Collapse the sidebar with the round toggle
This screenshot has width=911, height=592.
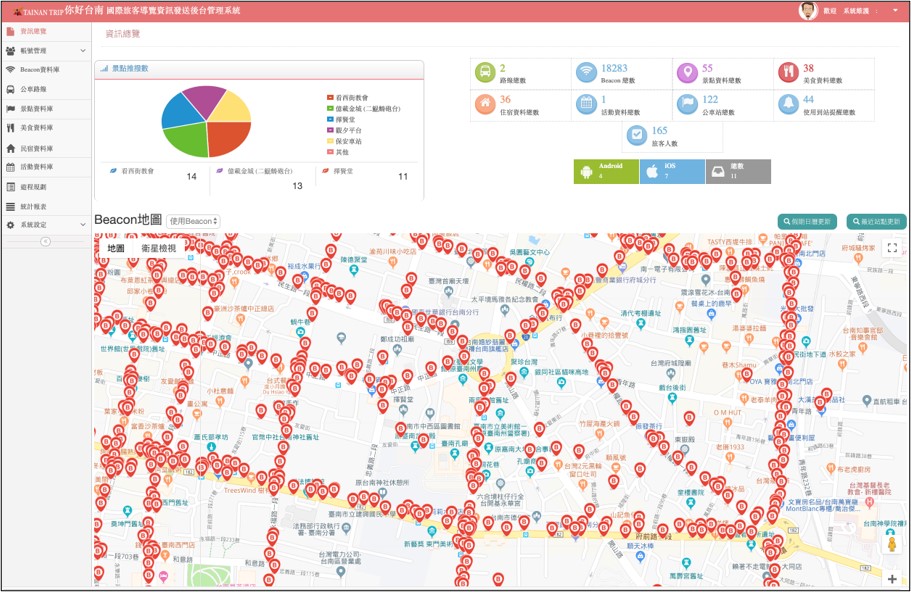(x=45, y=242)
